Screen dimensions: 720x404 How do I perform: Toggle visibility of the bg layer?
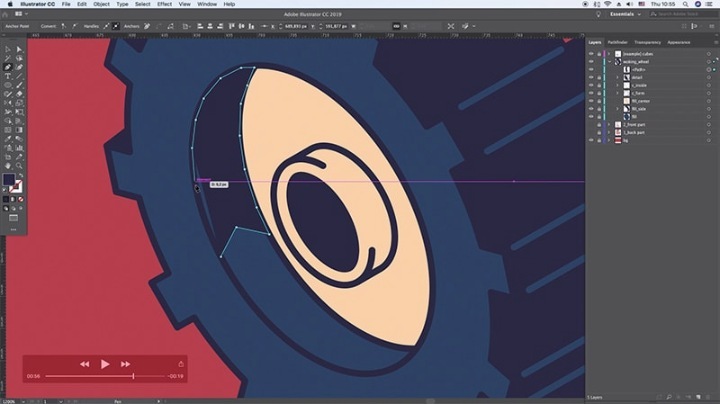tap(591, 142)
